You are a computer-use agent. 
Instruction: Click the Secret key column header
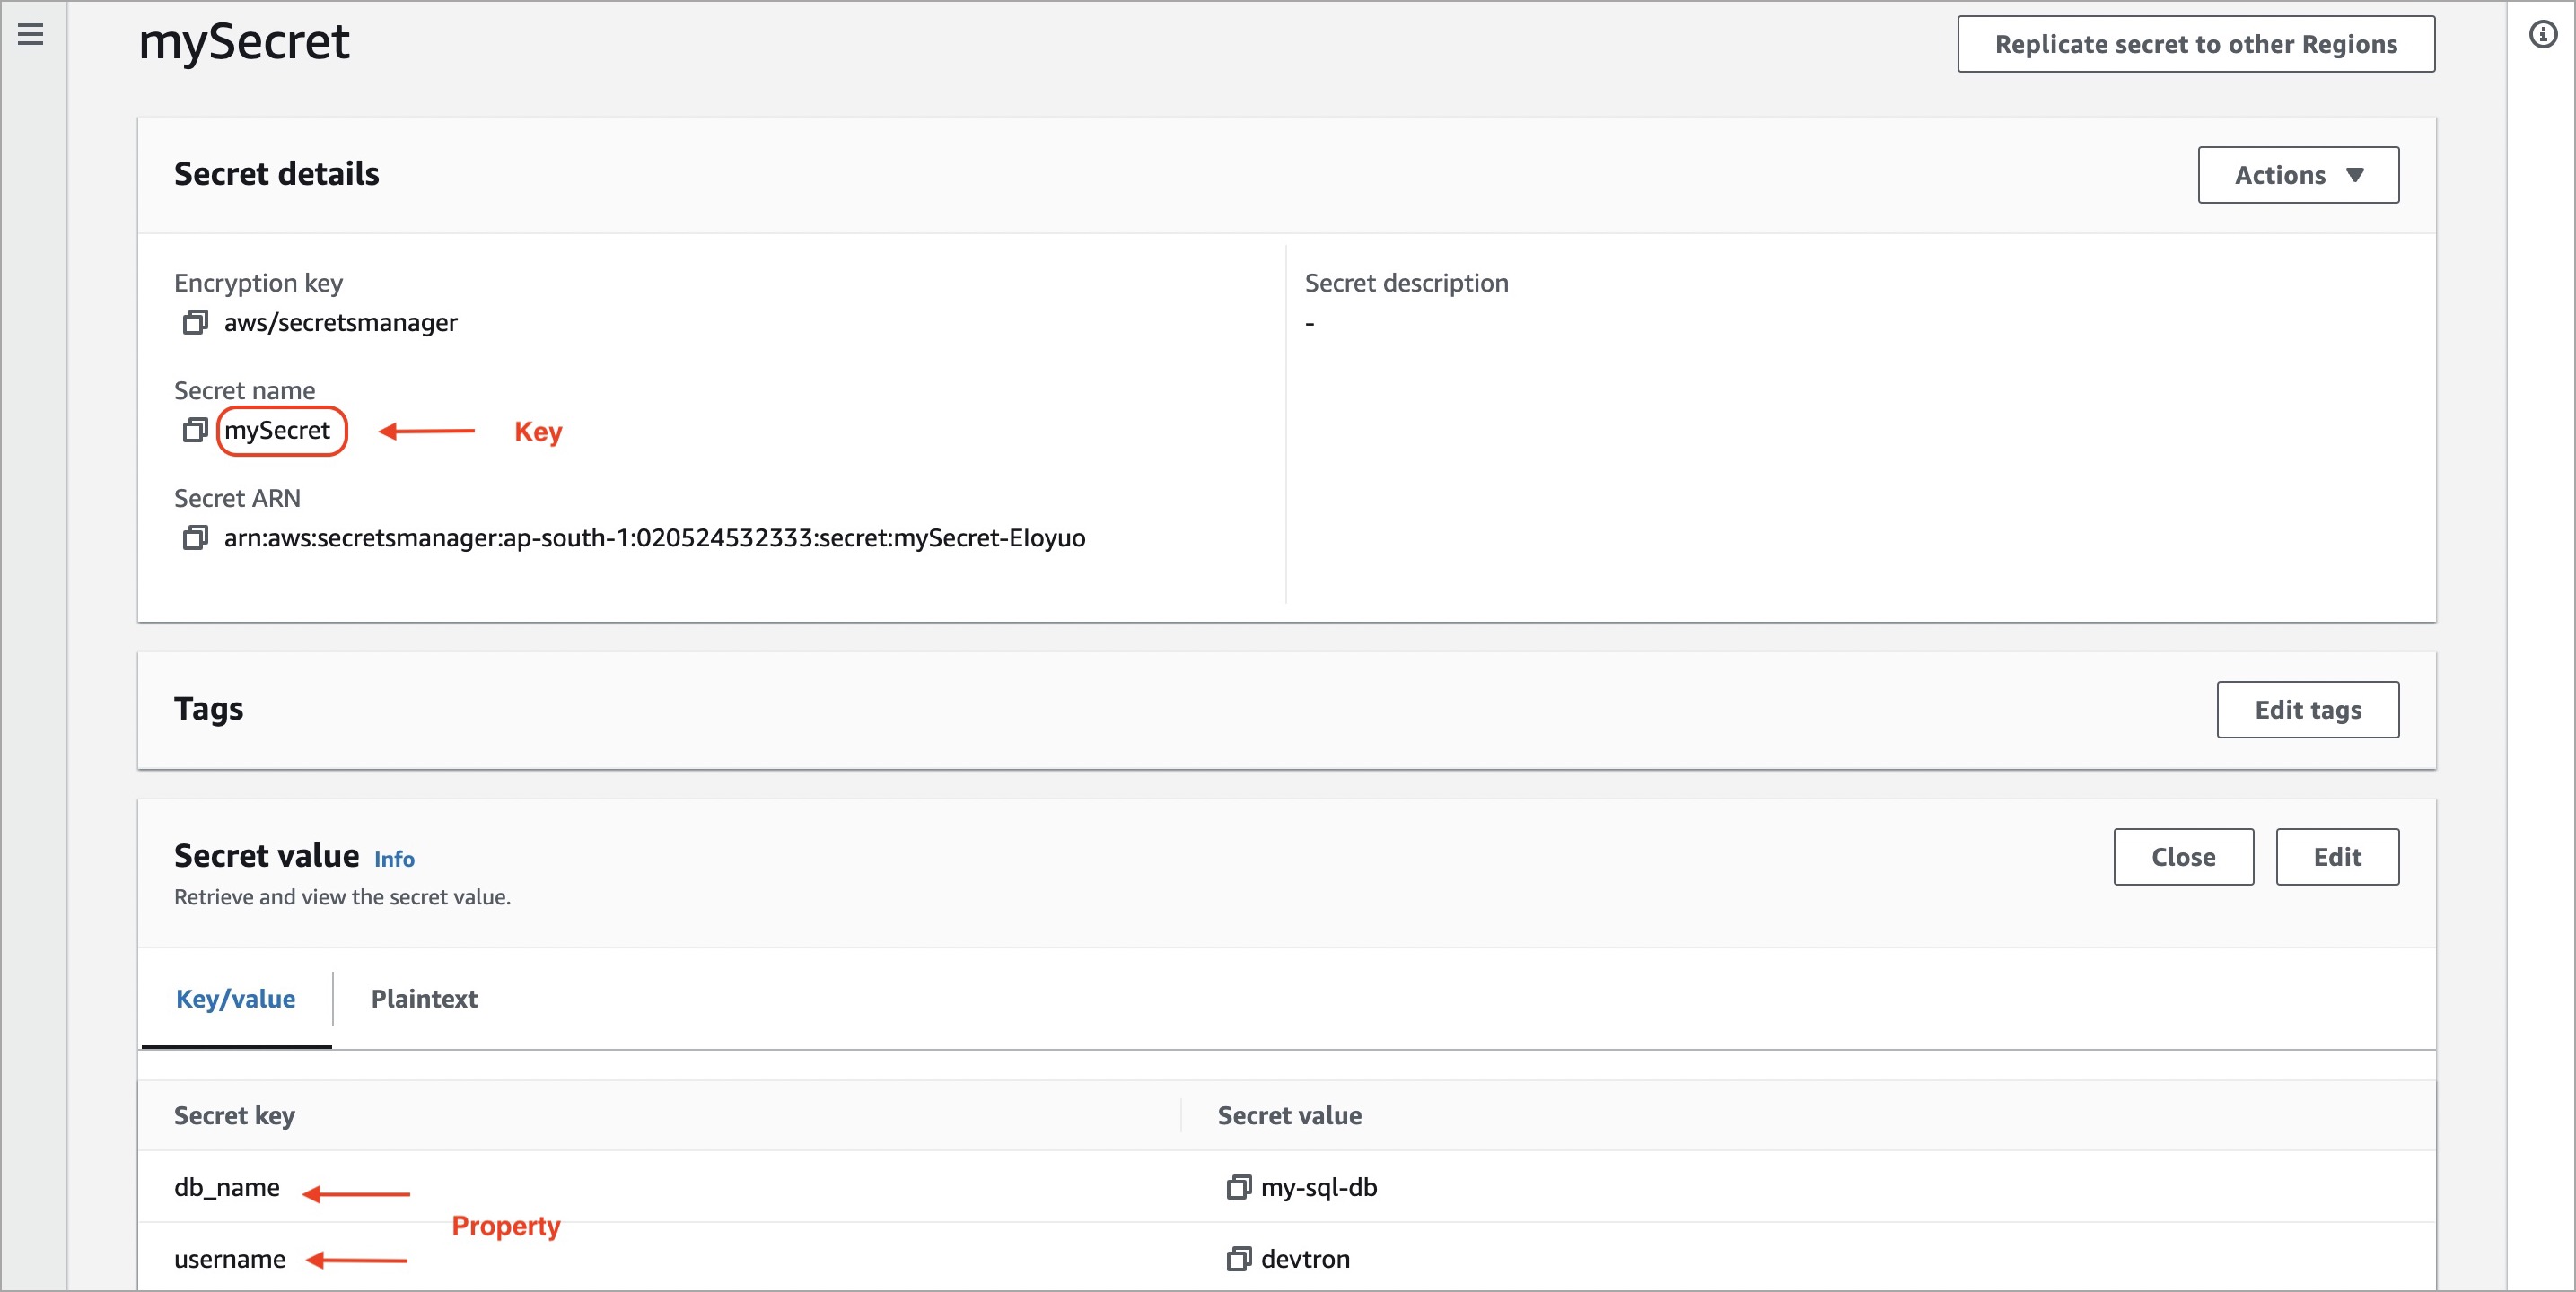tap(234, 1115)
